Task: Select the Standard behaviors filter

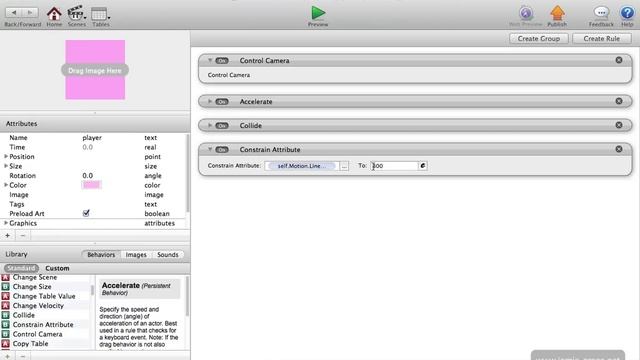Action: (22, 268)
